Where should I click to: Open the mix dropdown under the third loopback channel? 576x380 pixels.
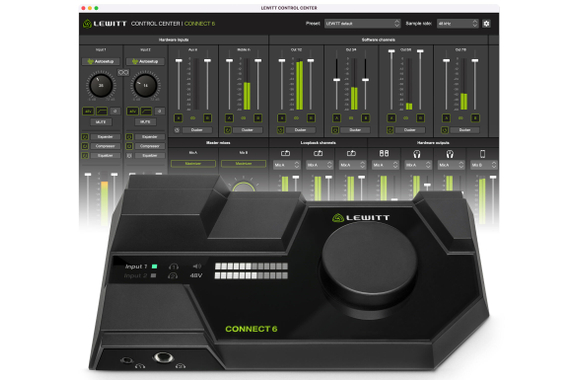(x=353, y=165)
